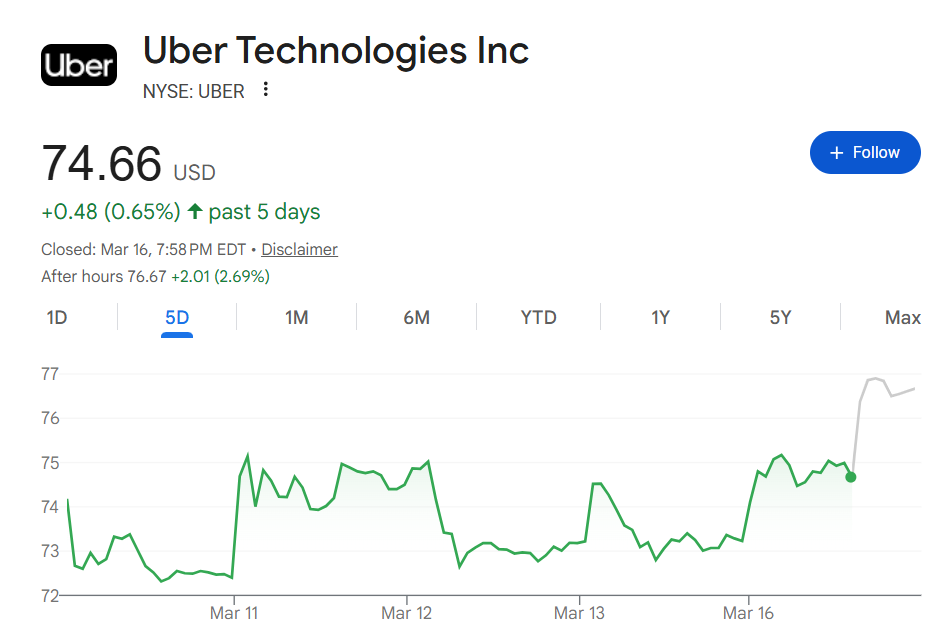View the 1Y chart range
The image size is (945, 636).
tap(660, 318)
